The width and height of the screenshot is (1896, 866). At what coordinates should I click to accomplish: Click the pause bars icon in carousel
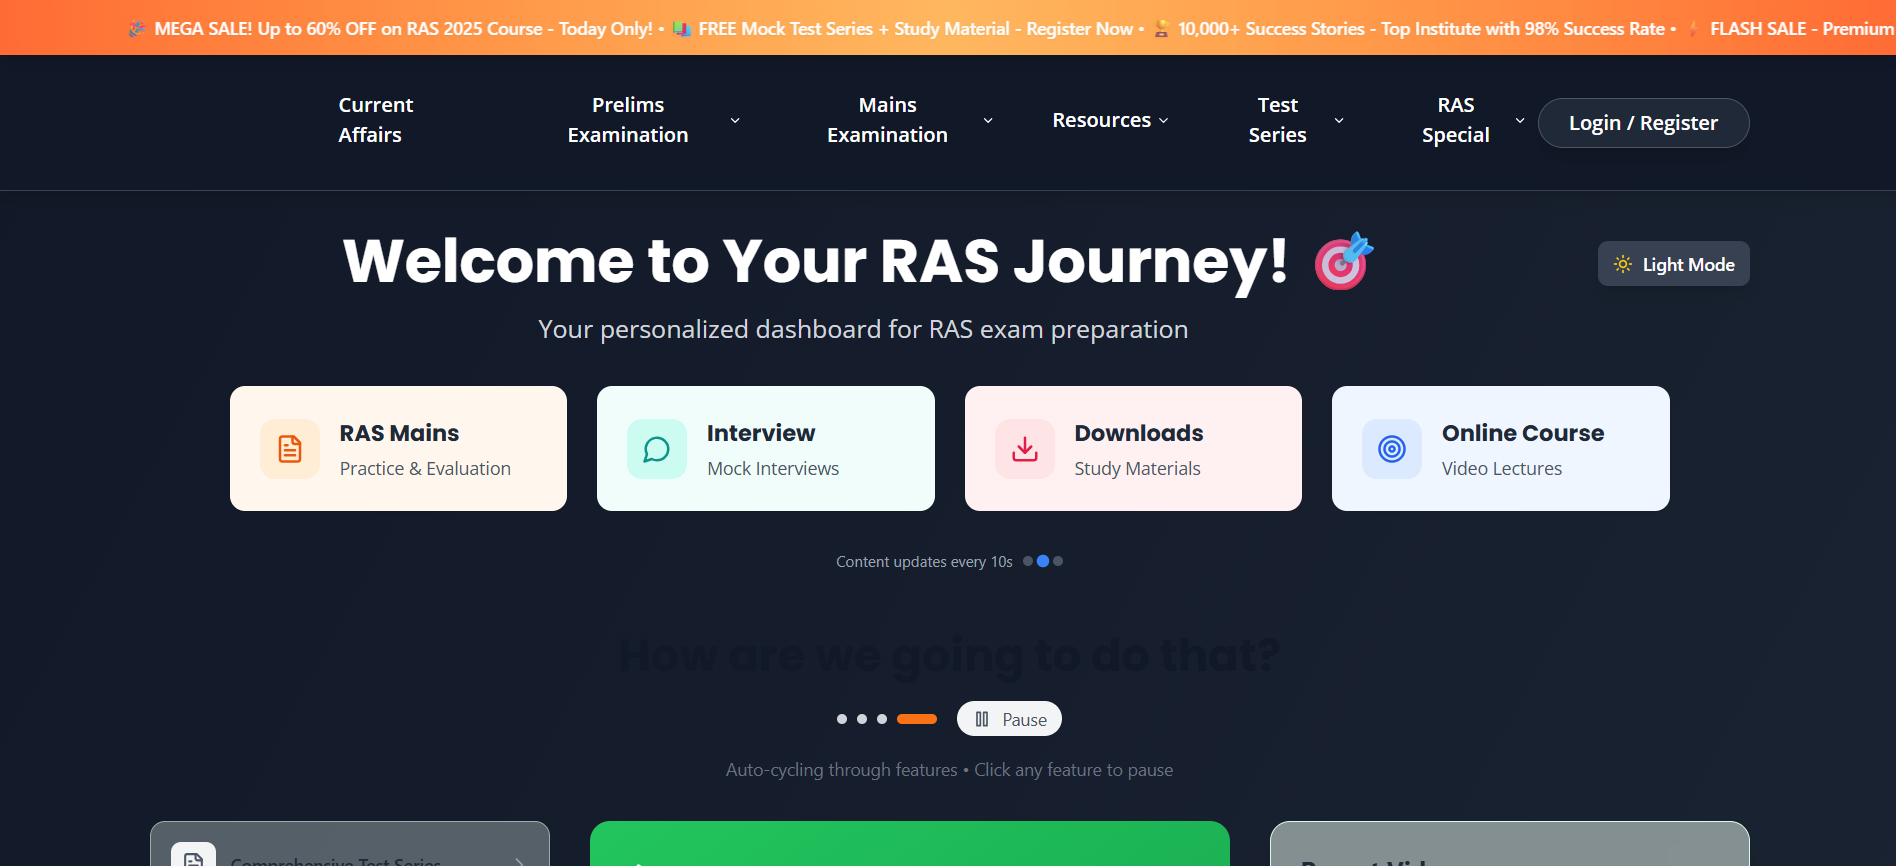982,719
